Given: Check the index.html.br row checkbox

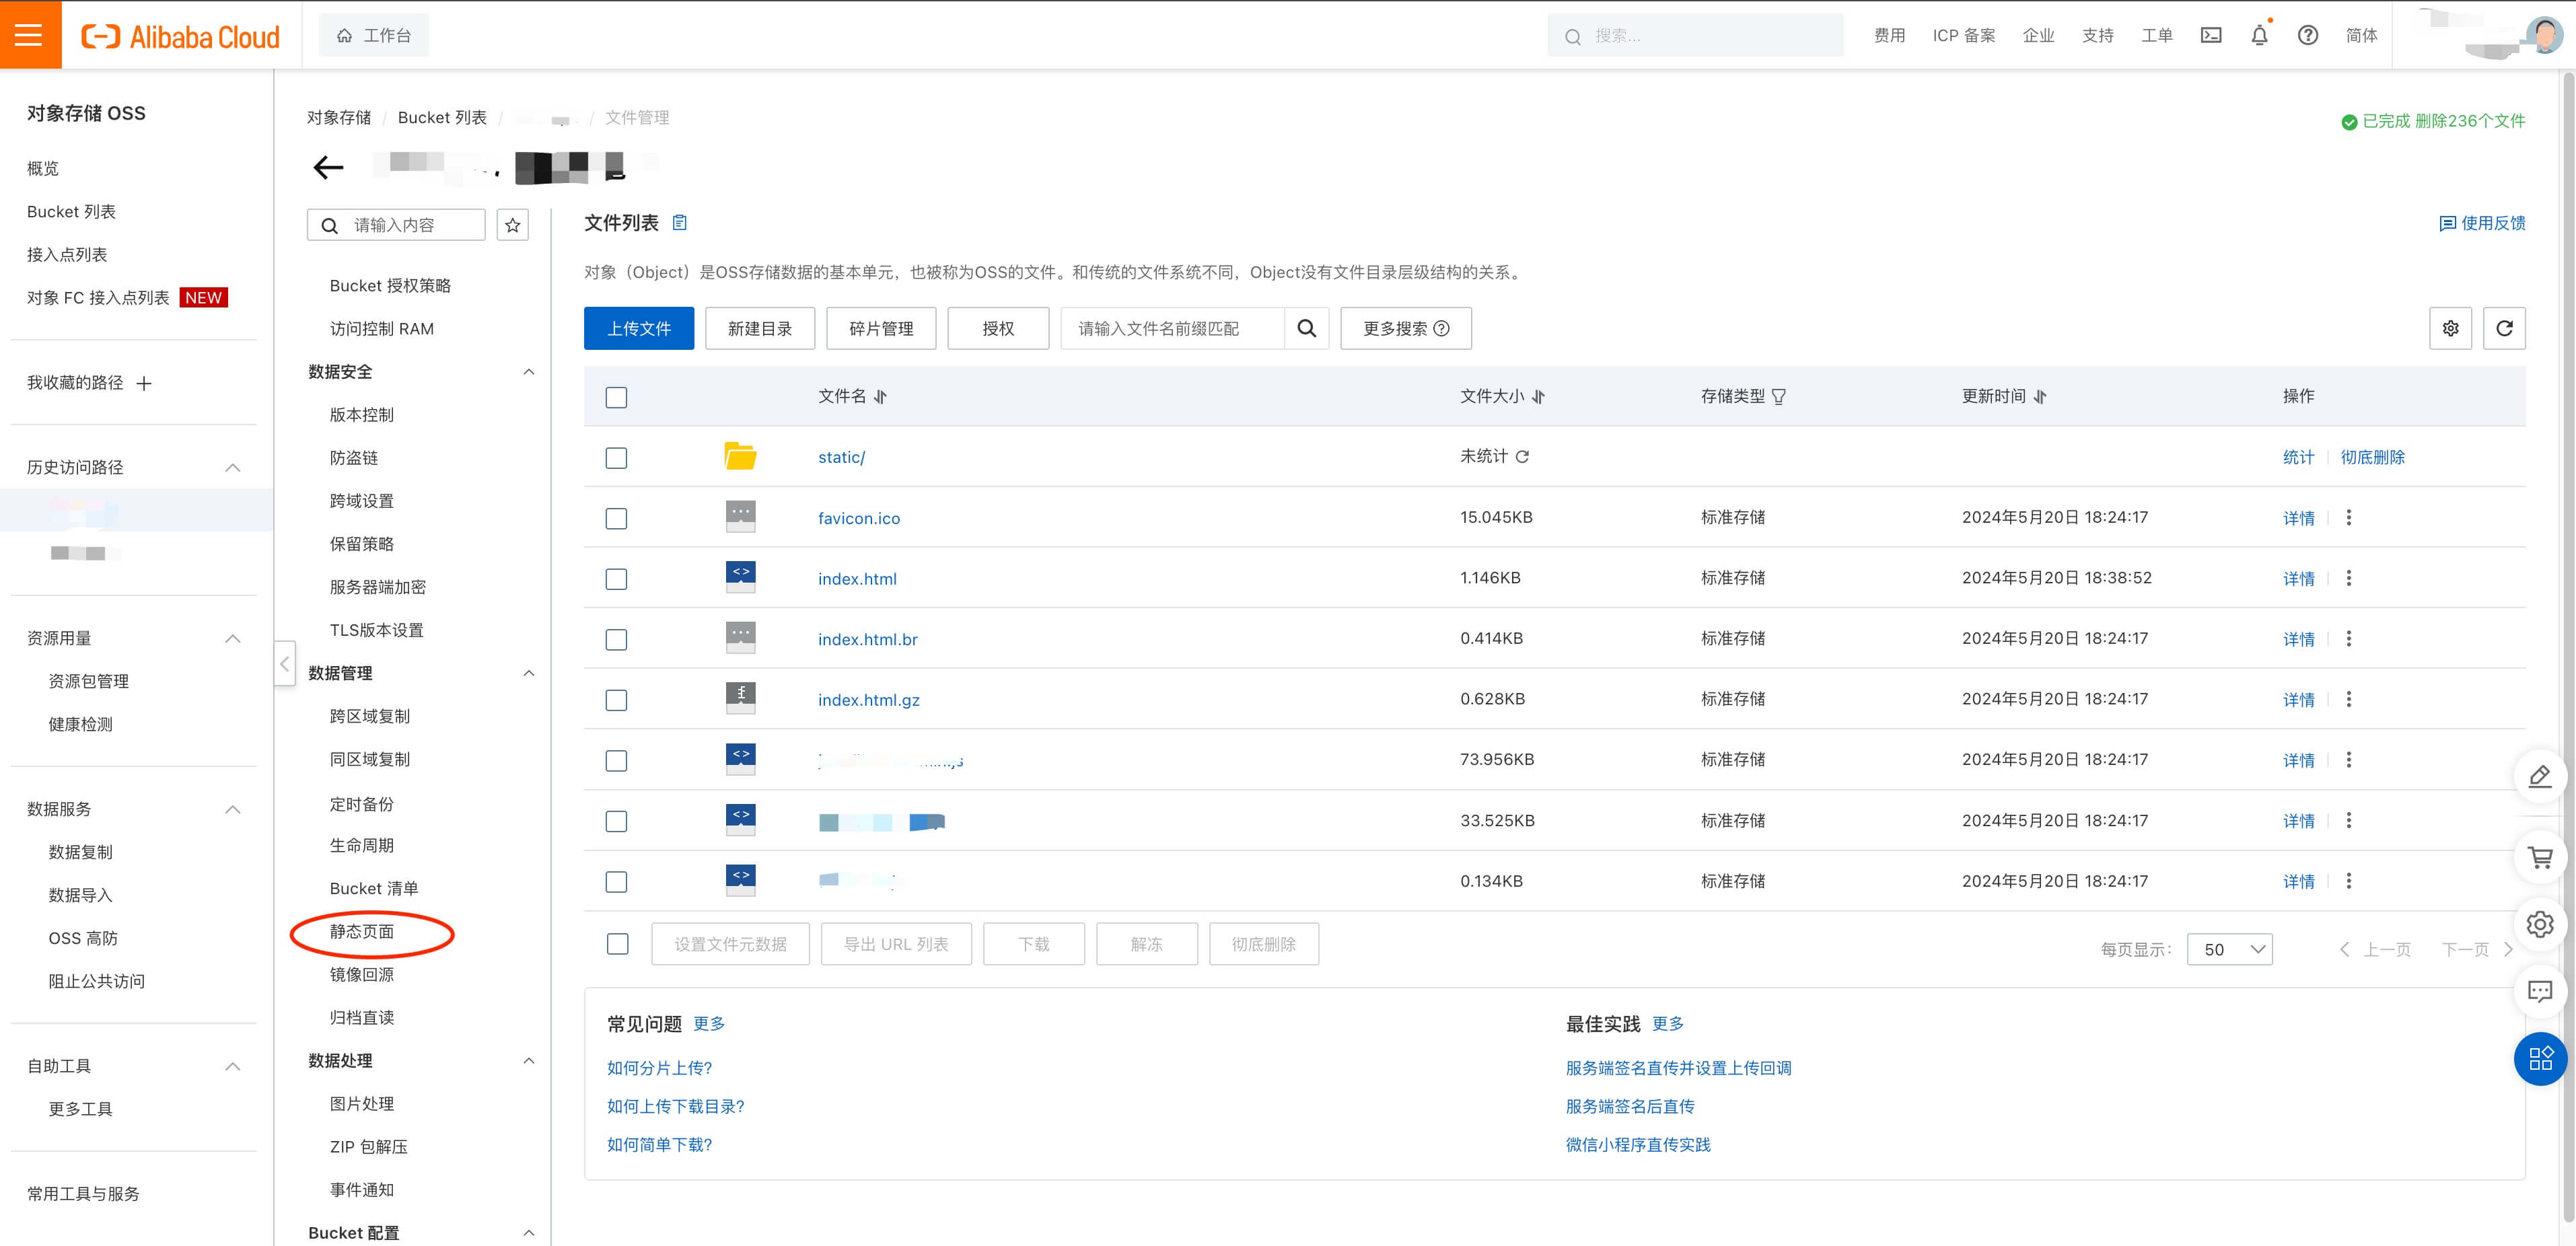Looking at the screenshot, I should (616, 639).
